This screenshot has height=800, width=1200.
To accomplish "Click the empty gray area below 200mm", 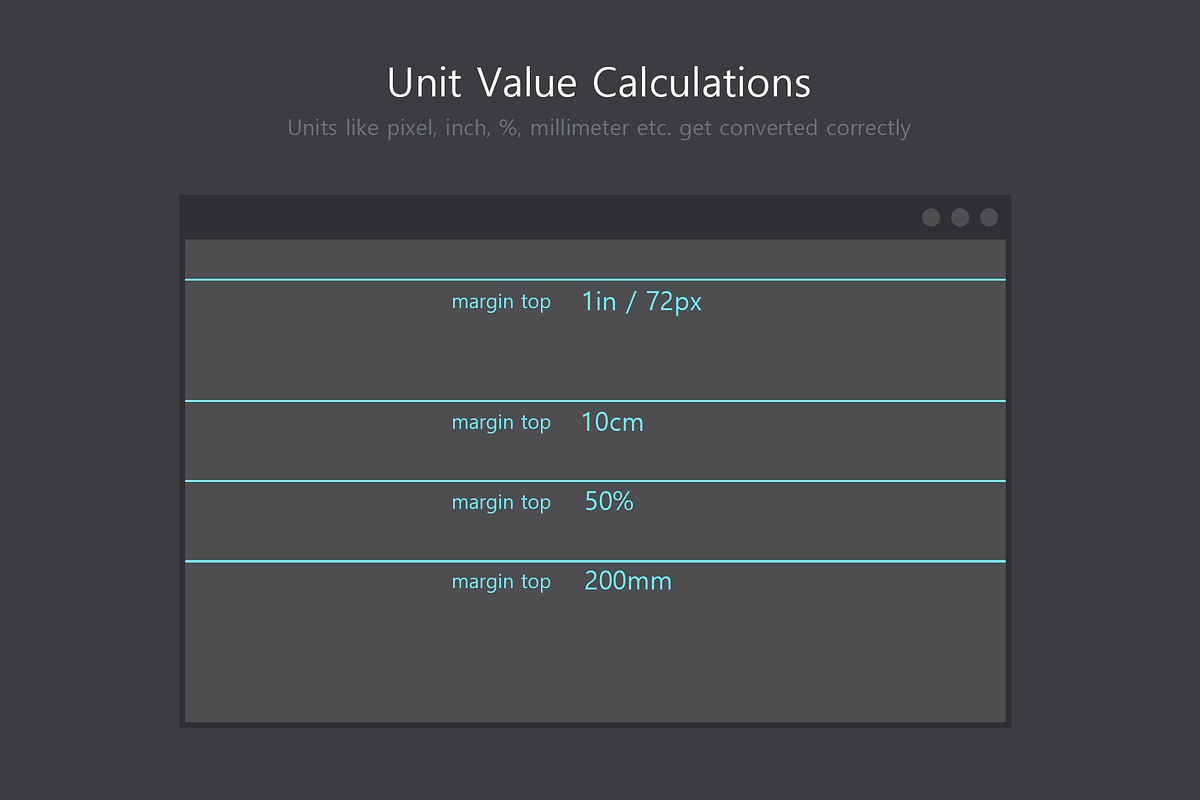I will [x=595, y=660].
